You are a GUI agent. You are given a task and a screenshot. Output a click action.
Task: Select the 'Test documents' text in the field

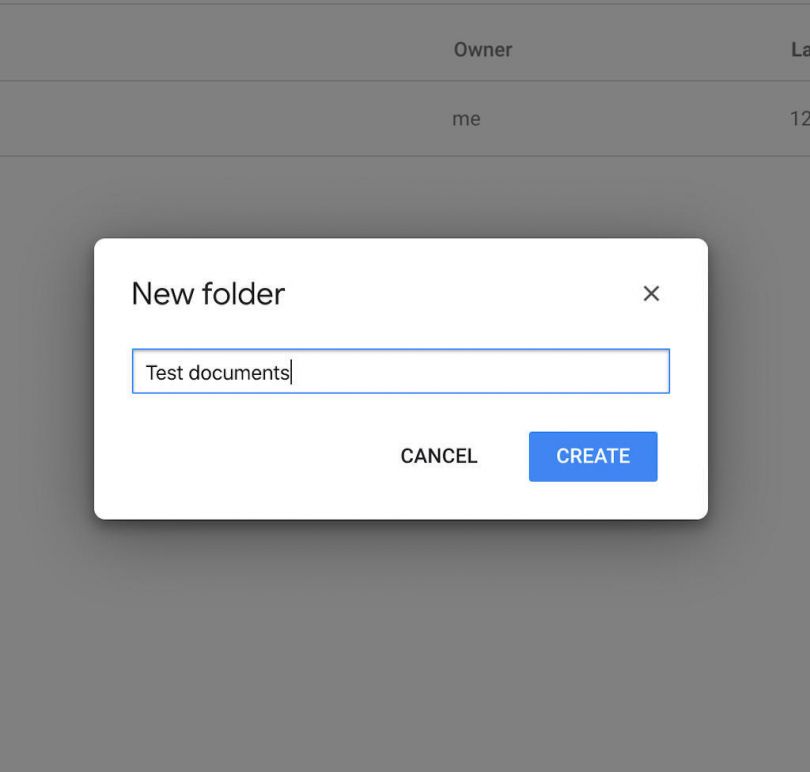pos(220,371)
